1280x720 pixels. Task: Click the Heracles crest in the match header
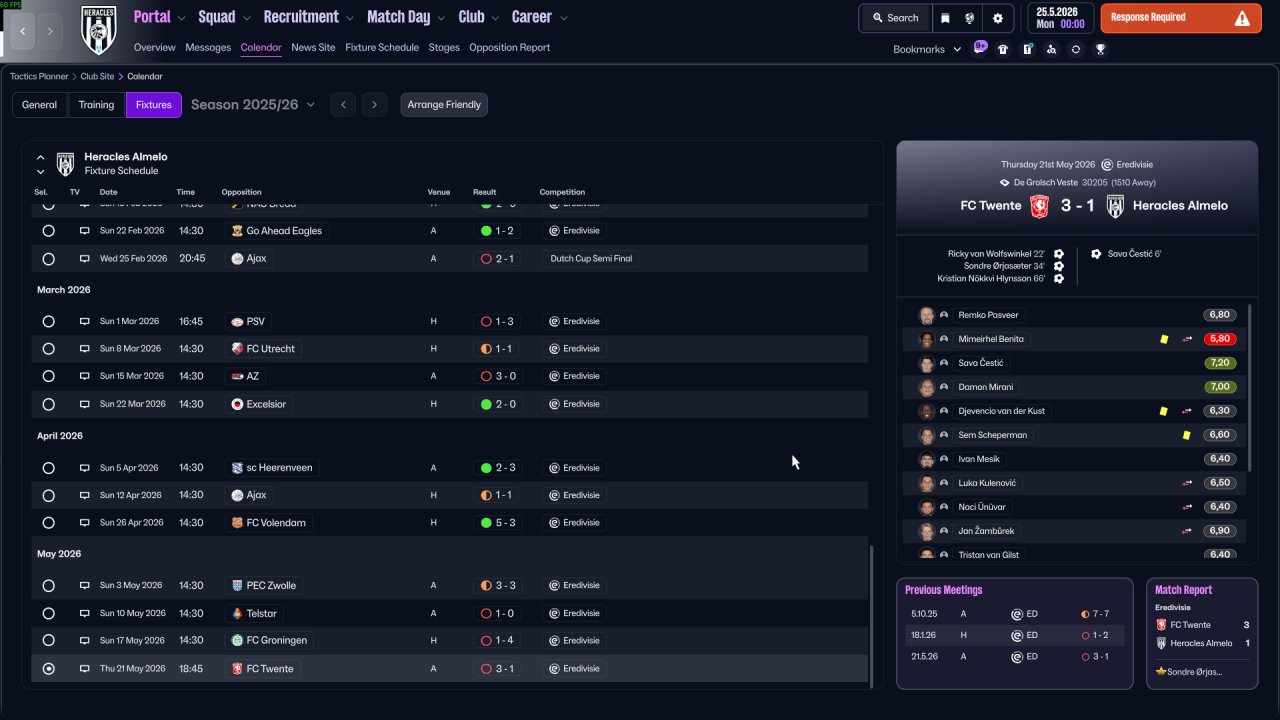point(1115,206)
